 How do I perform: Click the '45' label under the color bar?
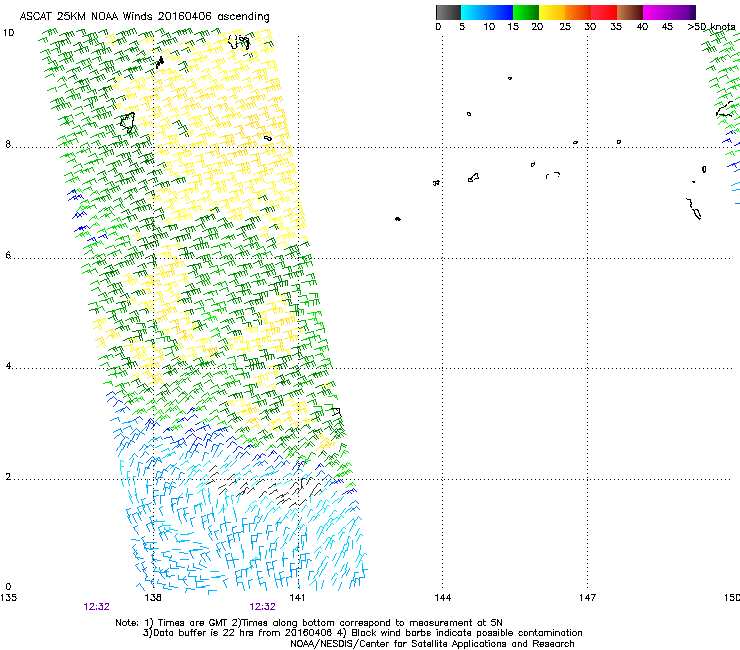coord(667,27)
